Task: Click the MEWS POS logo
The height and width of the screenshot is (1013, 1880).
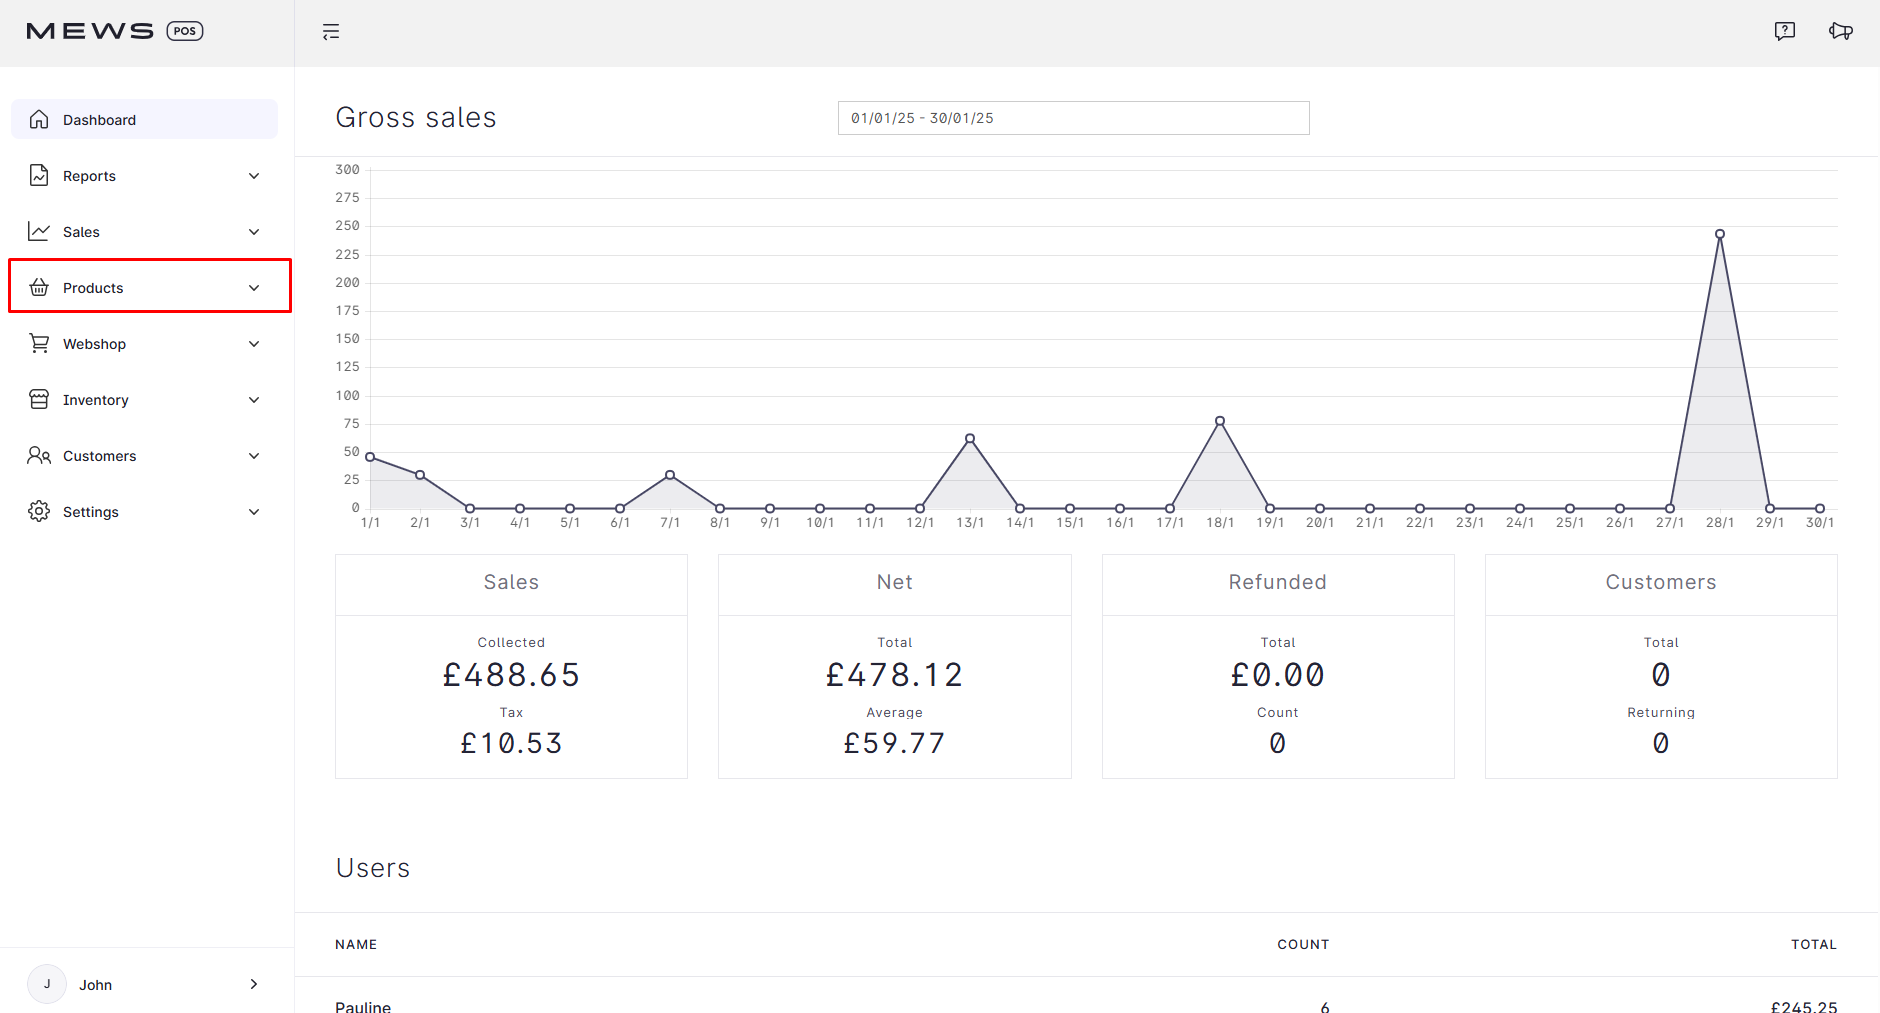Action: click(x=114, y=30)
